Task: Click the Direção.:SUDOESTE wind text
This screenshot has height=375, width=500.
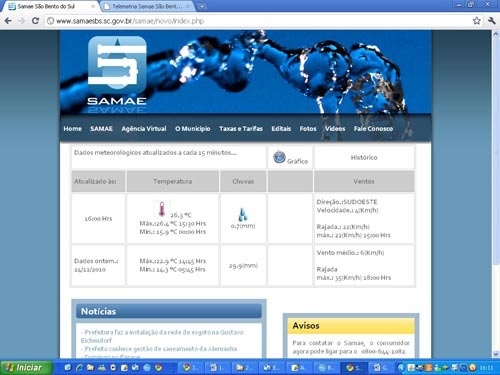Action: [x=347, y=202]
